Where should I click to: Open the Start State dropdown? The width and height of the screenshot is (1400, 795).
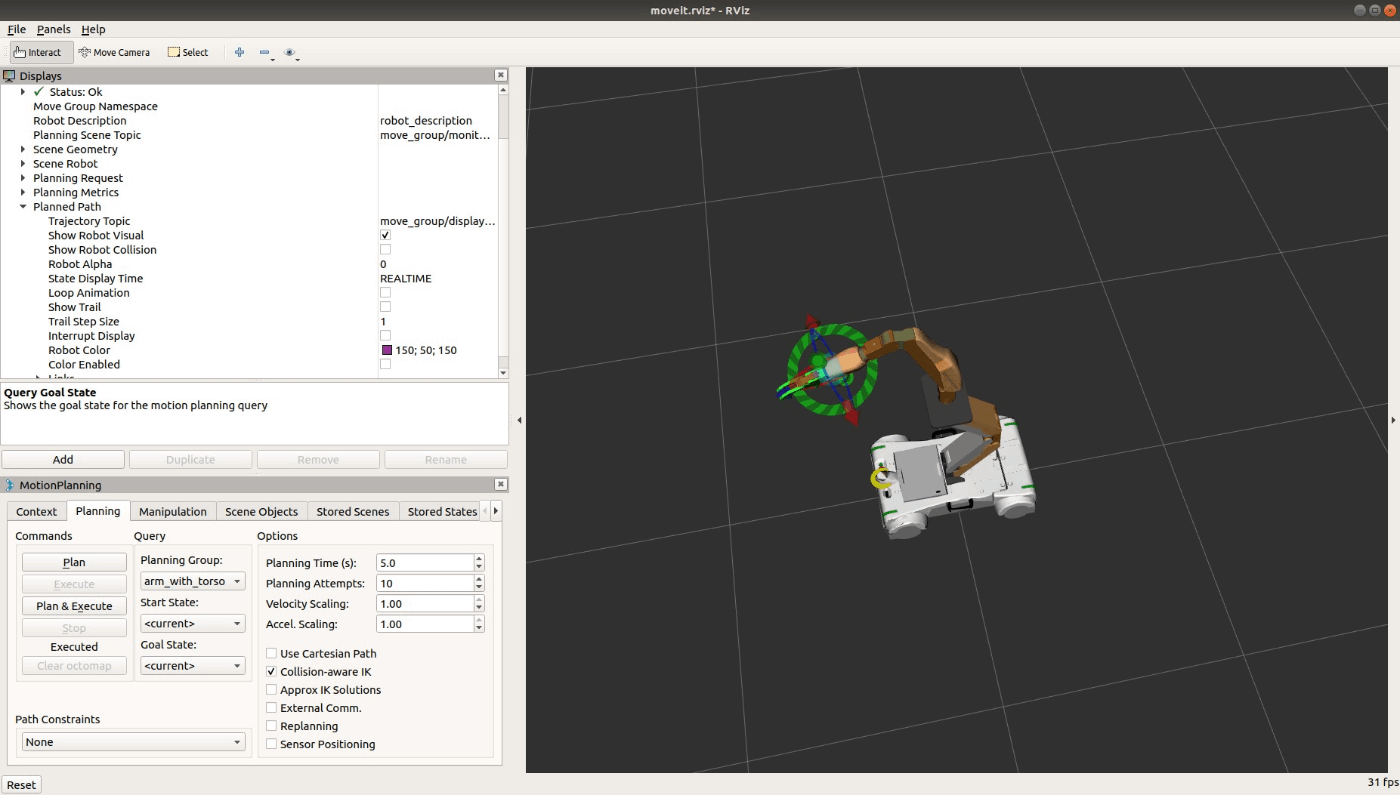coord(192,624)
